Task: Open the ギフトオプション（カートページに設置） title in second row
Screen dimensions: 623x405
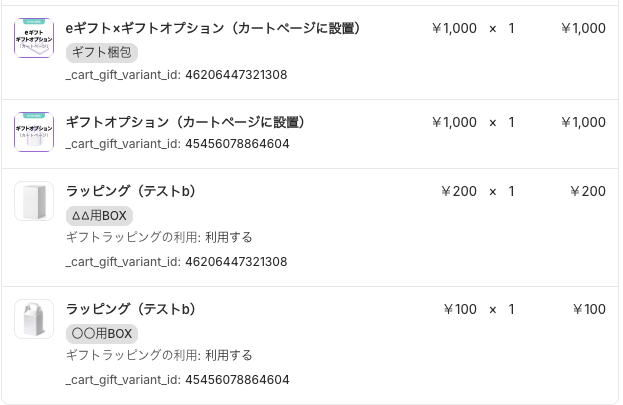Action: click(185, 122)
